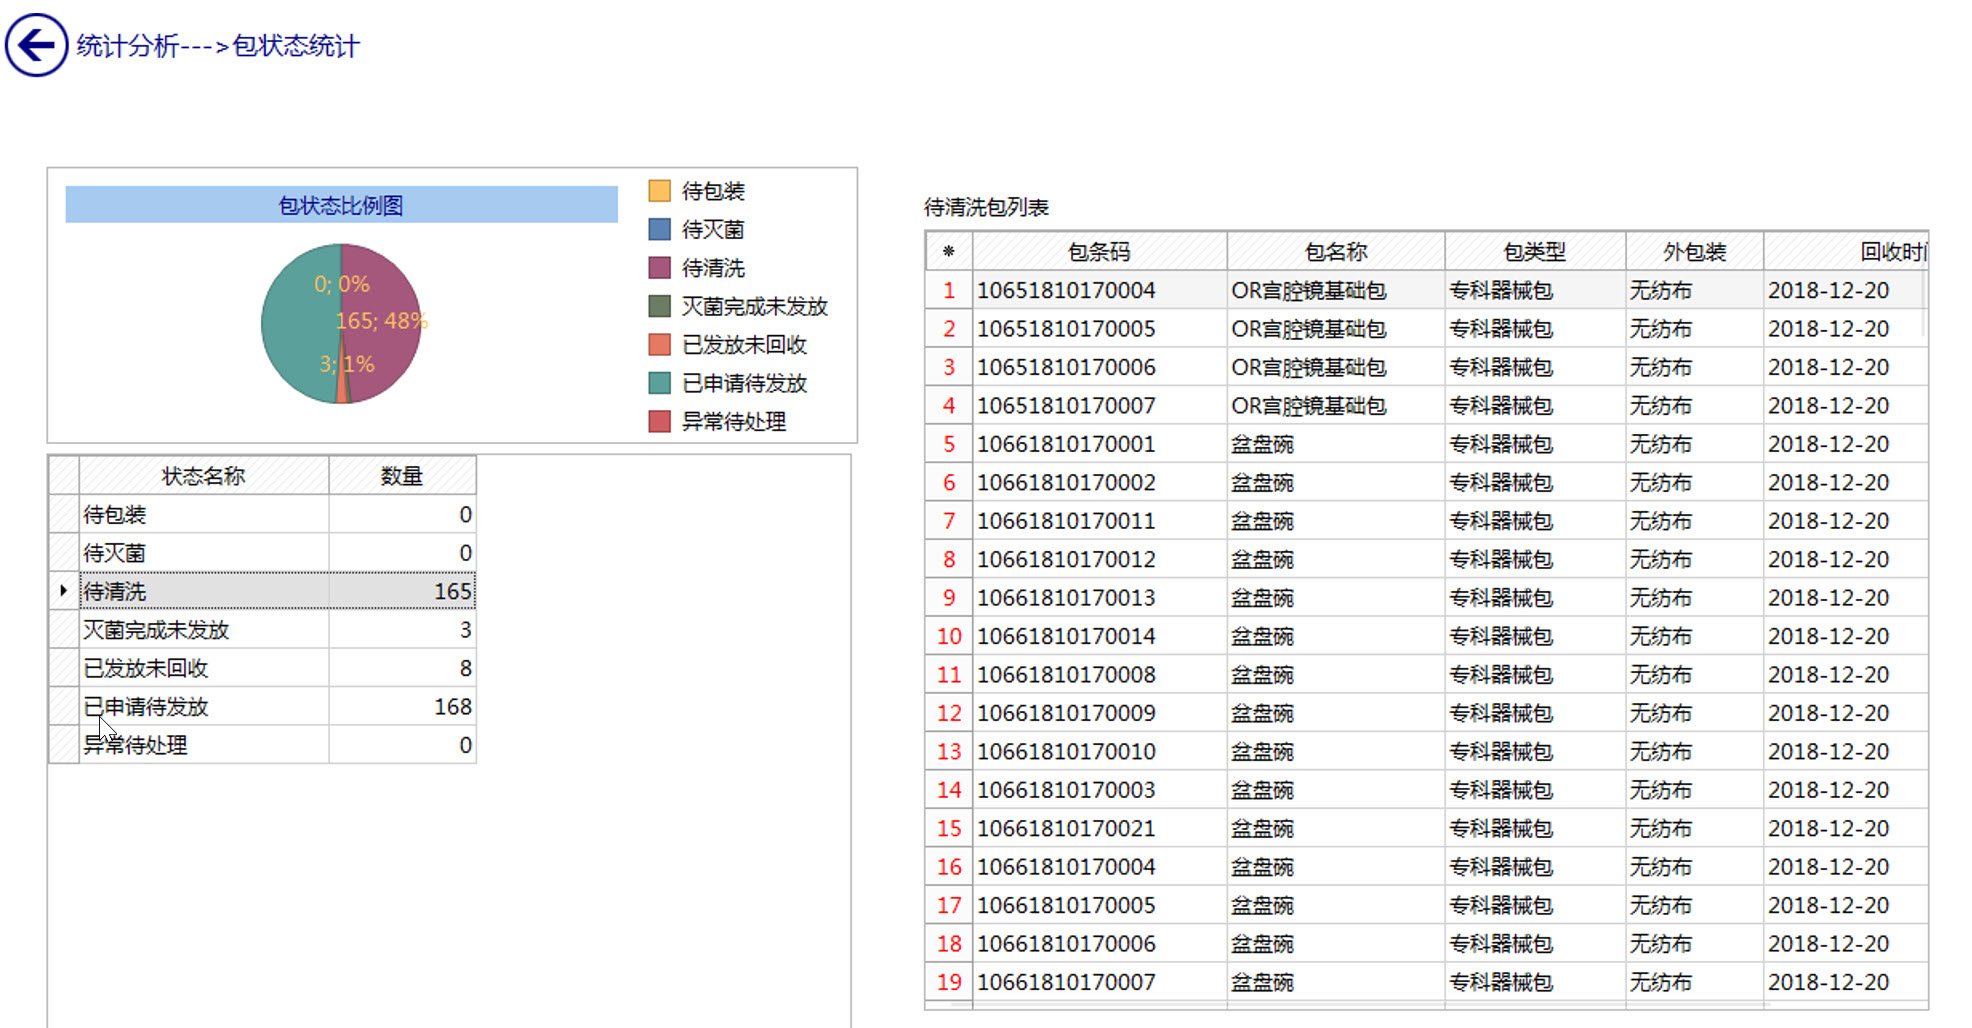
Task: Click the 外包装 column header
Action: pos(1694,252)
